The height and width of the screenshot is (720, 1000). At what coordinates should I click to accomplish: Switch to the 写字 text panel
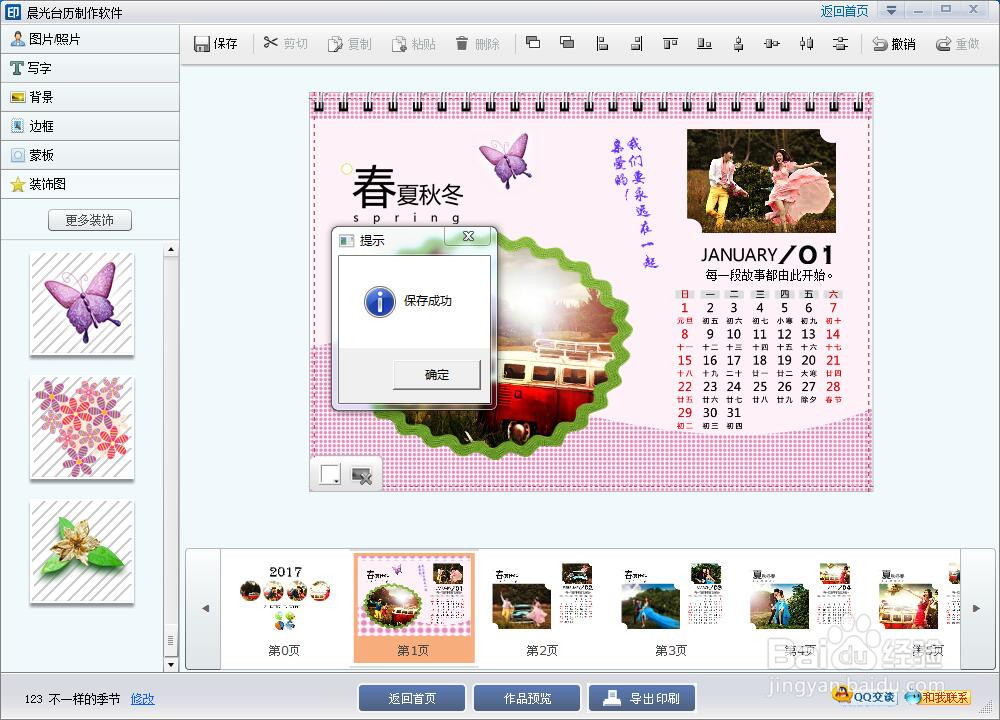40,68
